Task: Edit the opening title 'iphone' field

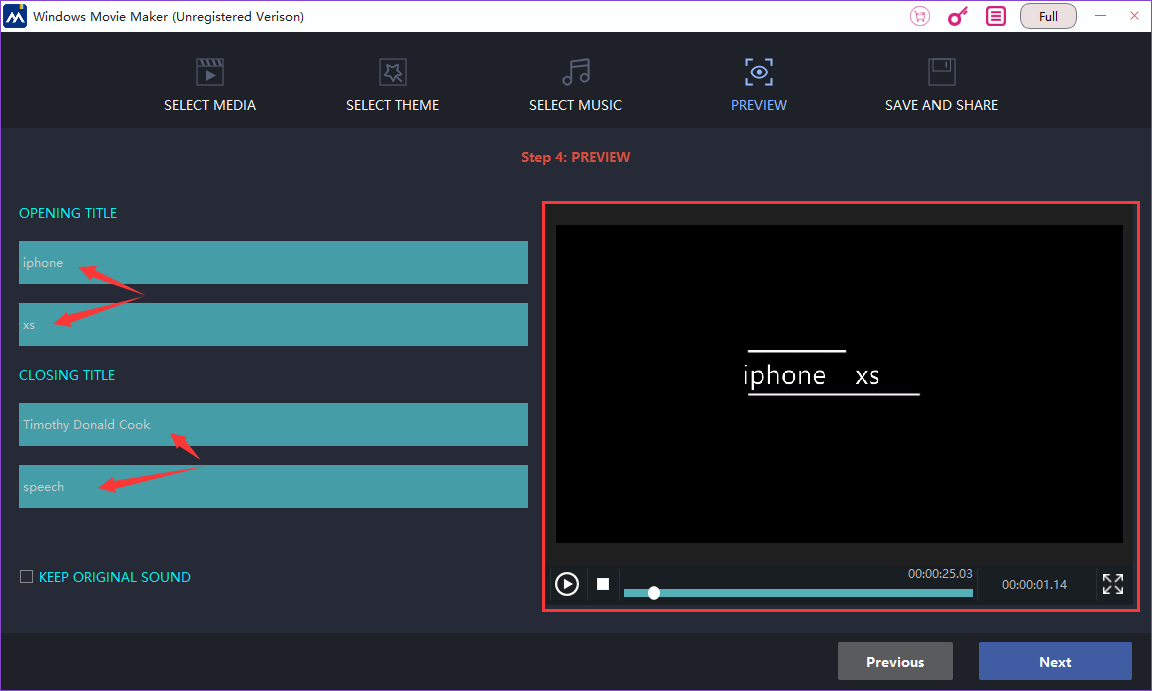Action: coord(273,262)
